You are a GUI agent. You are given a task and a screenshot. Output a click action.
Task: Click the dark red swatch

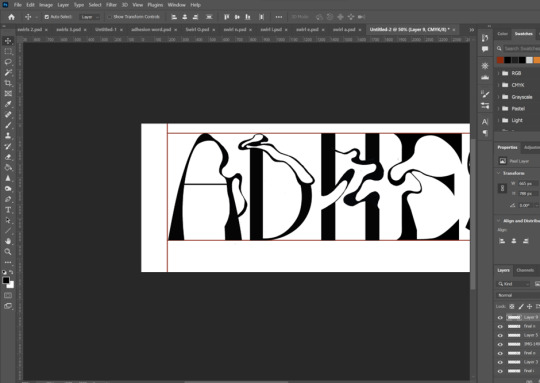500,60
